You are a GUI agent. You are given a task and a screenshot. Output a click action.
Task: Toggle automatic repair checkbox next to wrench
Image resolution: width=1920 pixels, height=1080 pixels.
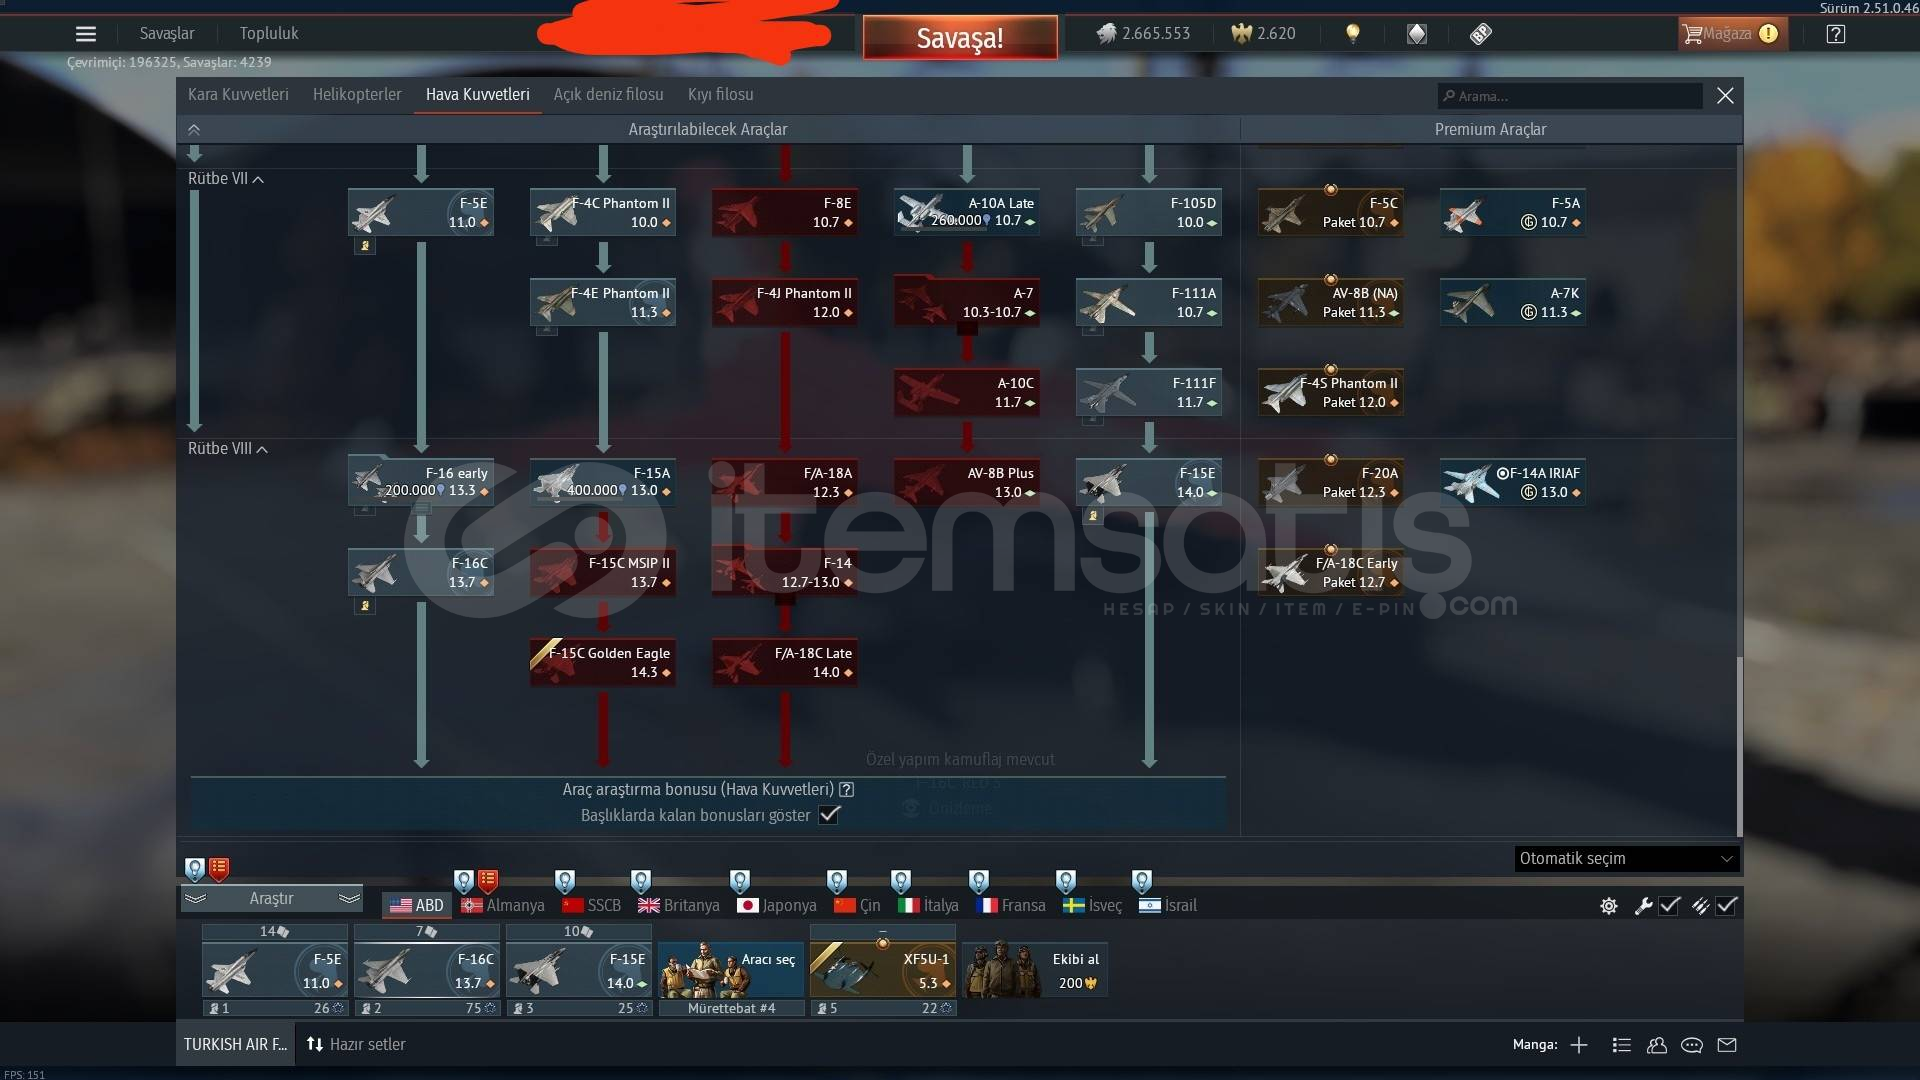[x=1670, y=906]
